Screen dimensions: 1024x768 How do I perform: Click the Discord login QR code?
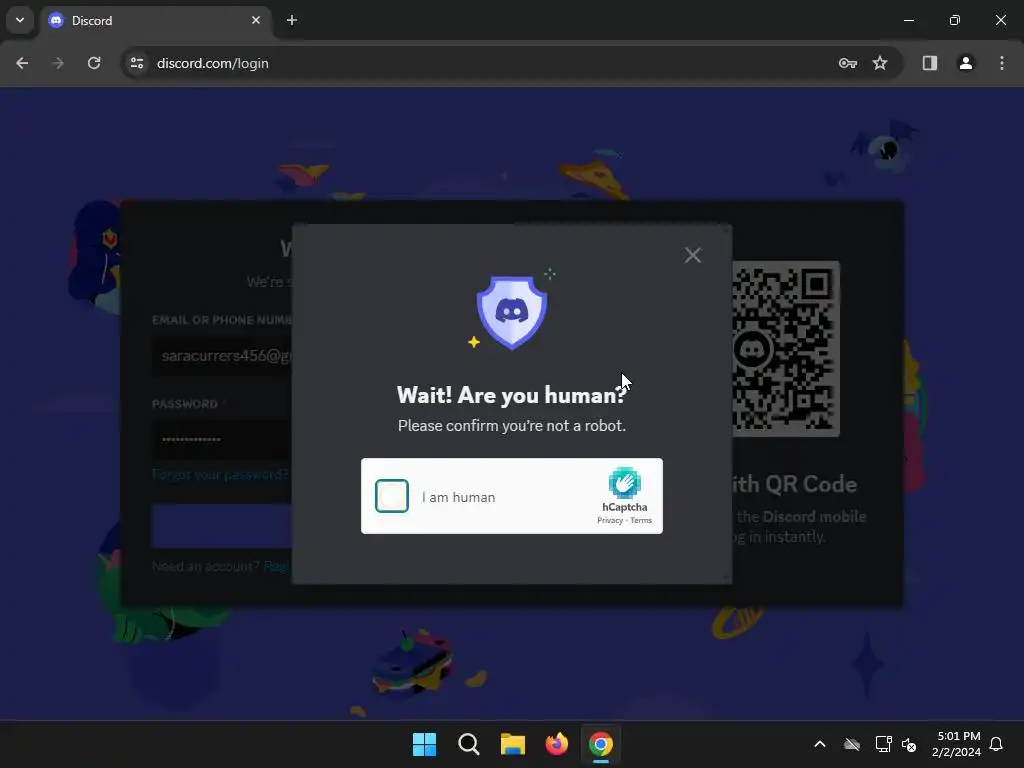[786, 349]
